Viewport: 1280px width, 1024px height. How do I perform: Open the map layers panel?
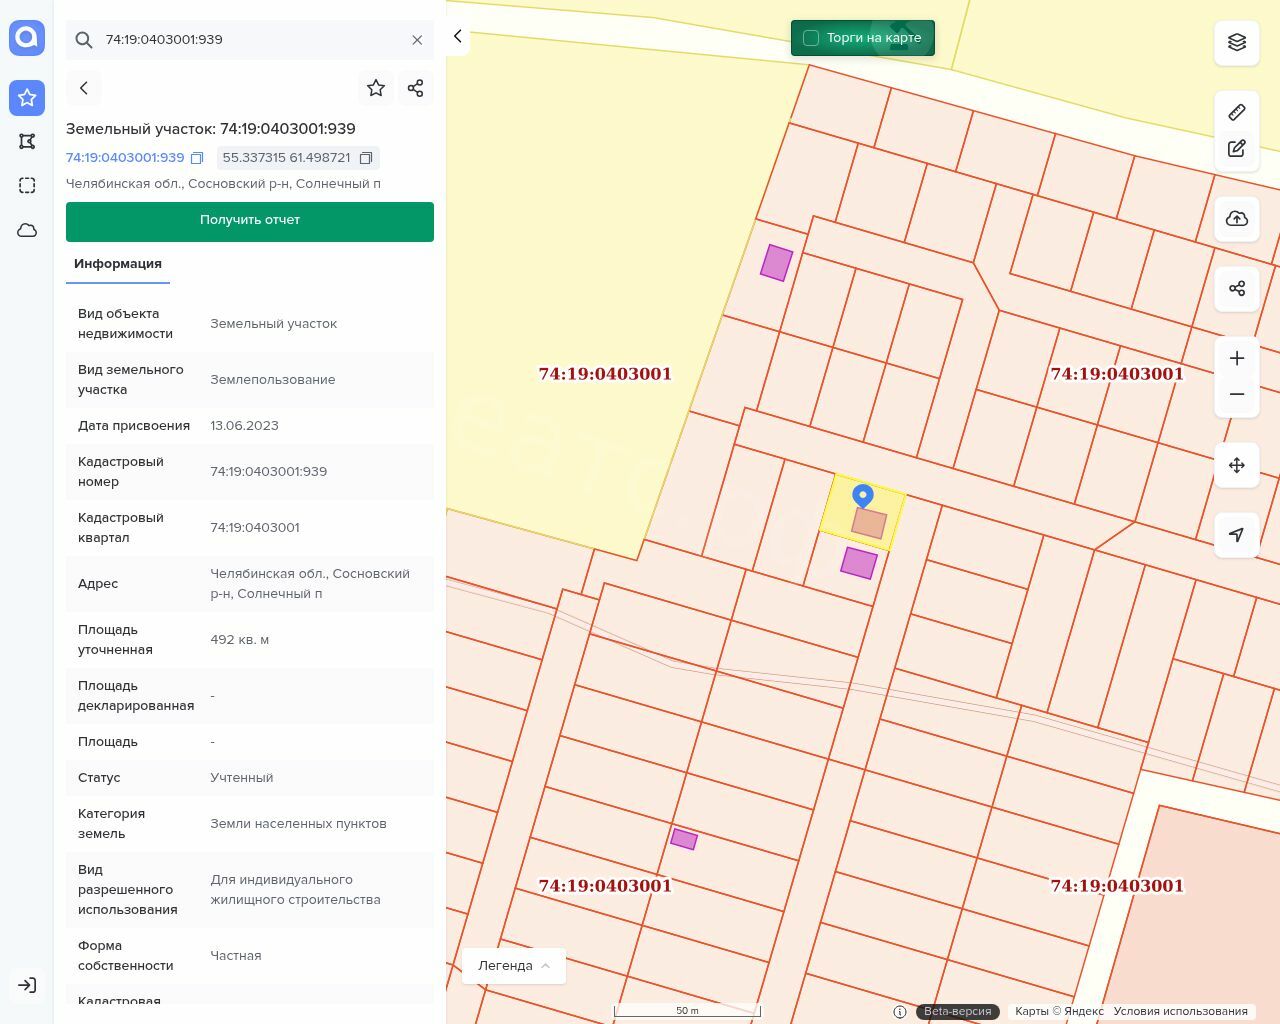[1237, 42]
